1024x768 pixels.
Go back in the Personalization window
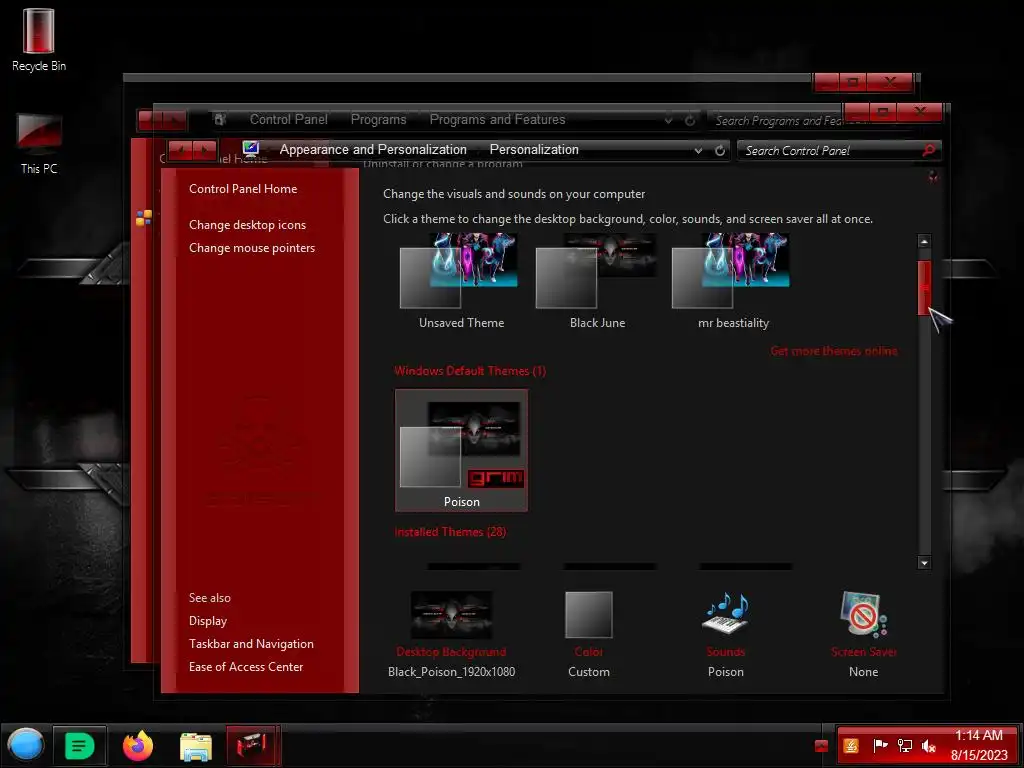(180, 151)
